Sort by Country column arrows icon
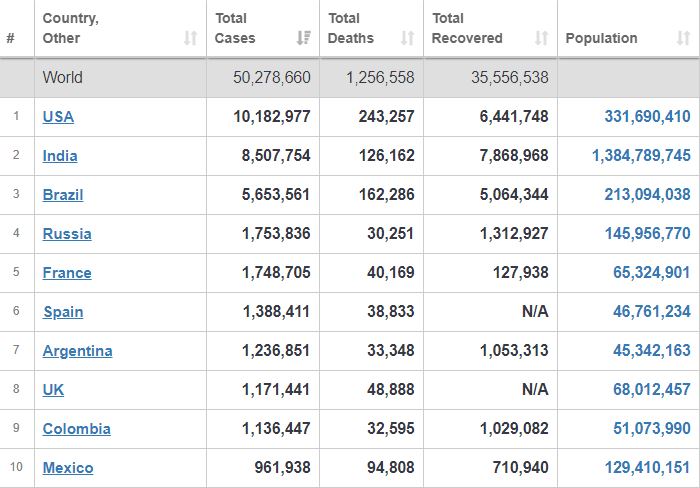The height and width of the screenshot is (488, 700). point(191,38)
